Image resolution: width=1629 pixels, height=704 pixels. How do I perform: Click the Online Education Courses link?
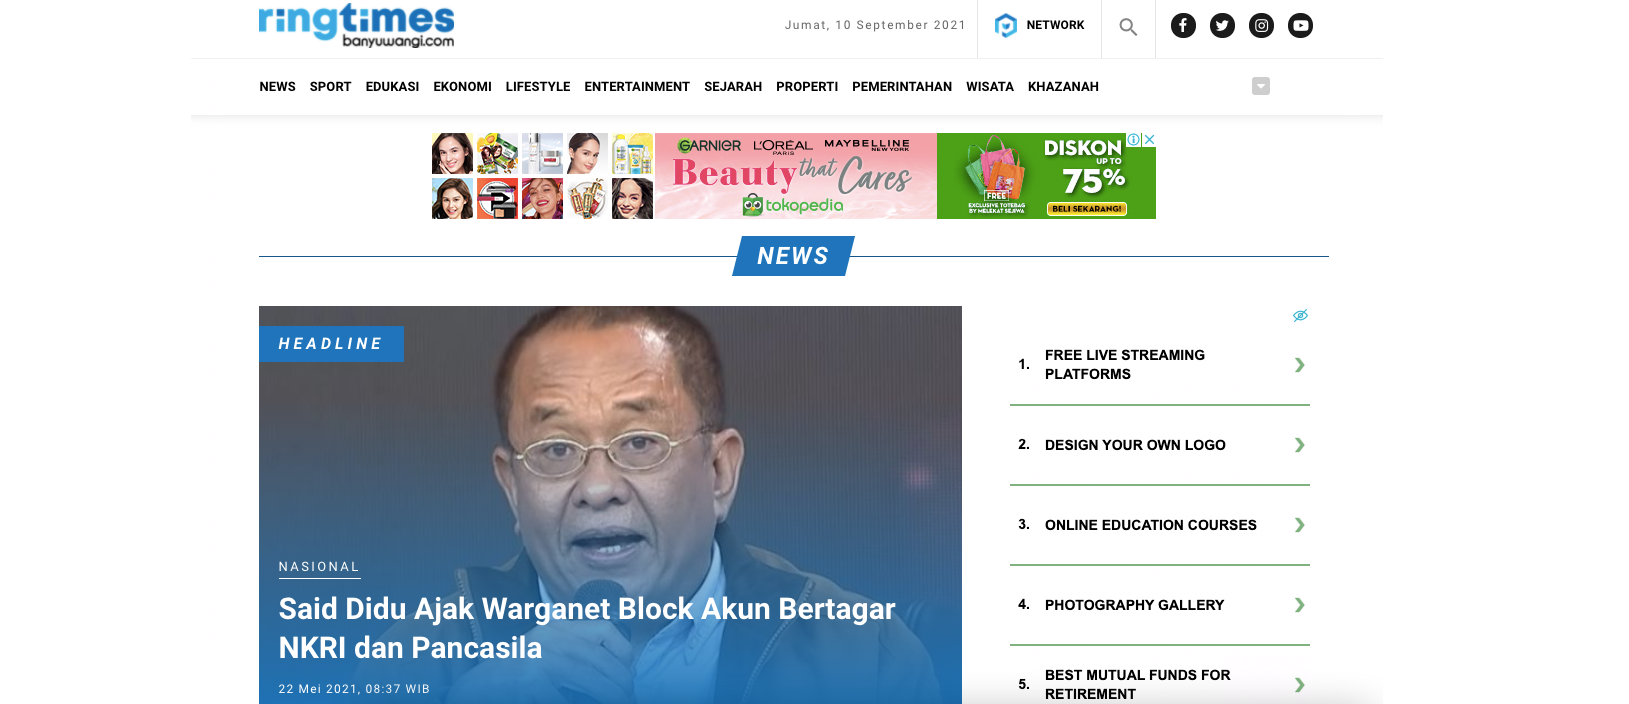click(1151, 525)
